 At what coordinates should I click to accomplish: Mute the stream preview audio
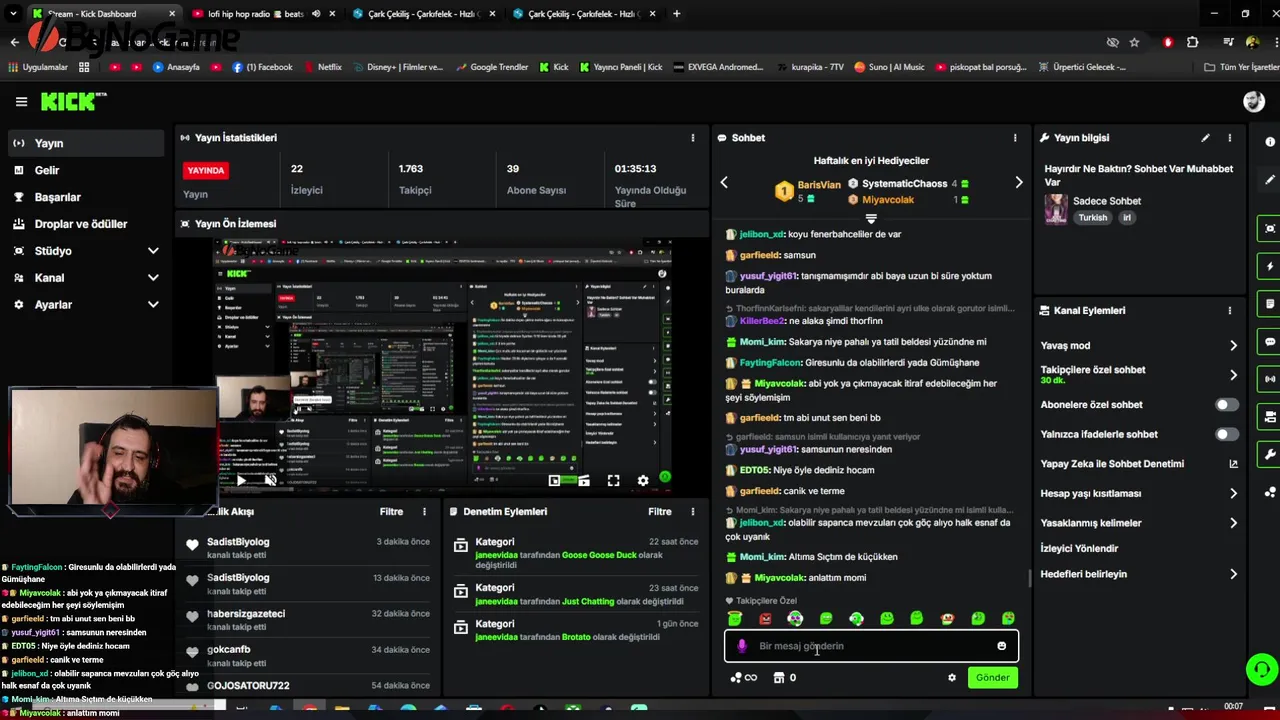(270, 480)
